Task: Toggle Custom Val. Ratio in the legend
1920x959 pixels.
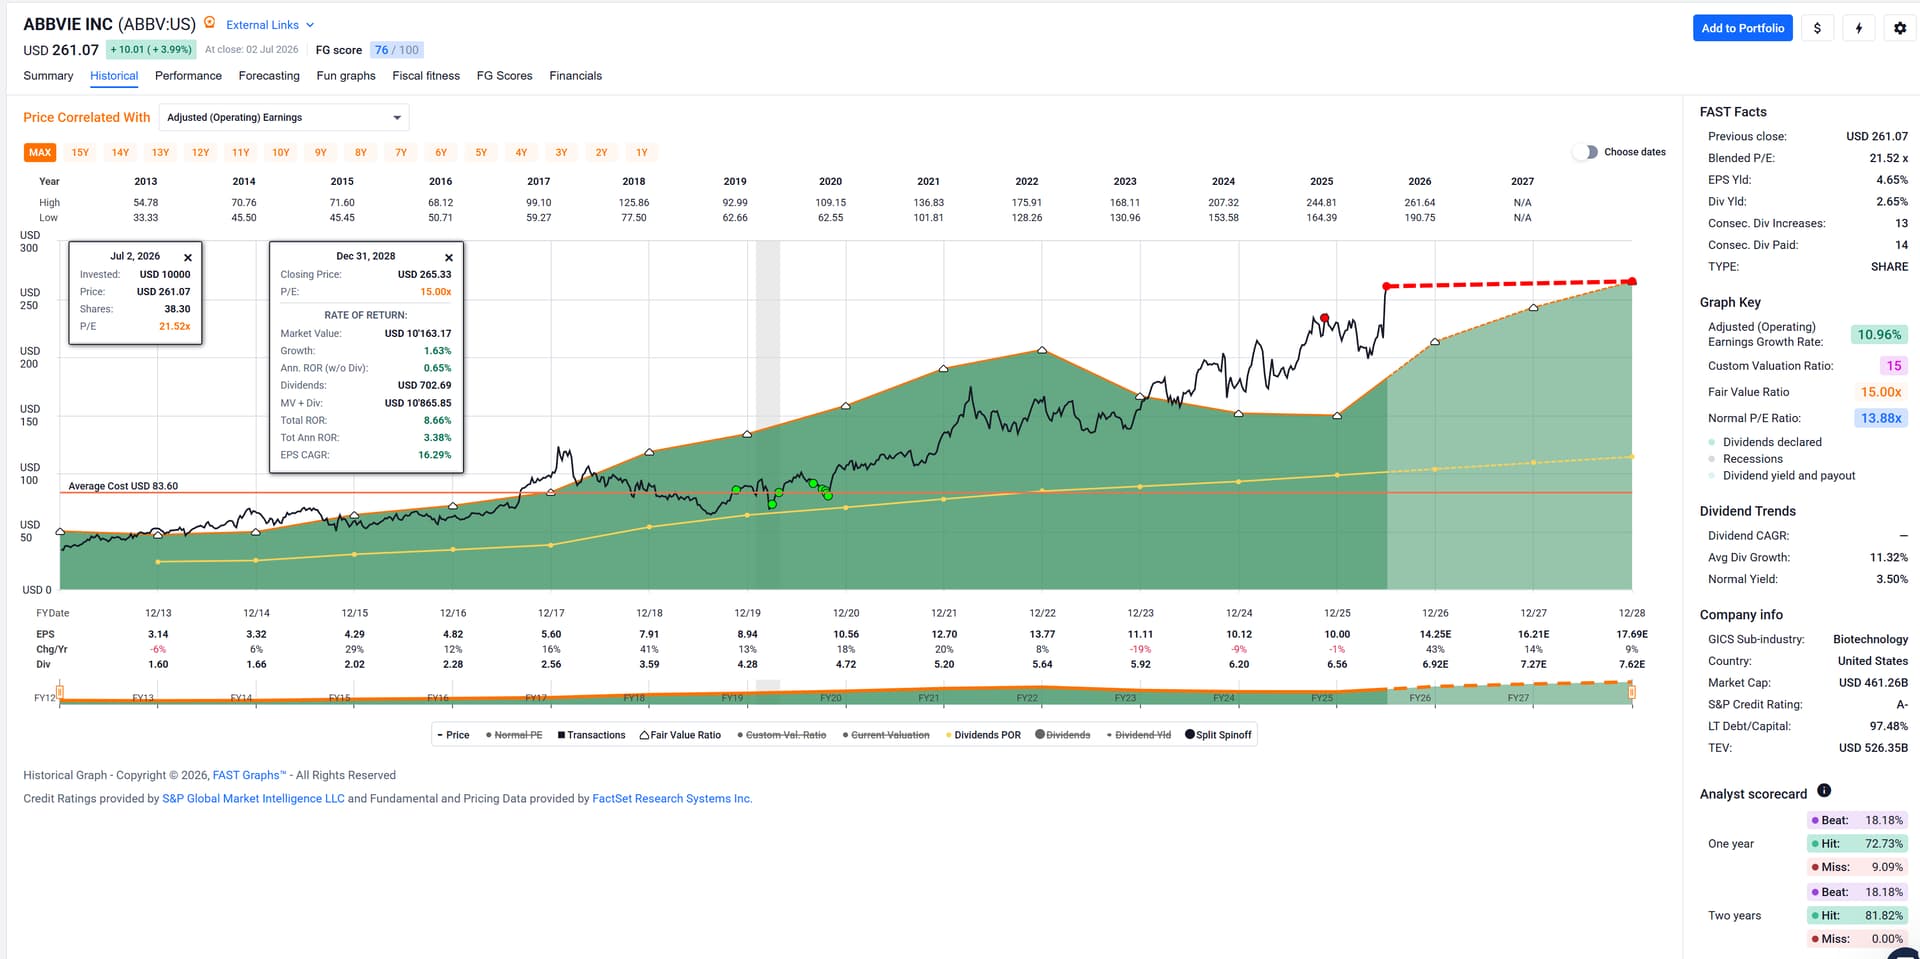Action: pos(782,735)
